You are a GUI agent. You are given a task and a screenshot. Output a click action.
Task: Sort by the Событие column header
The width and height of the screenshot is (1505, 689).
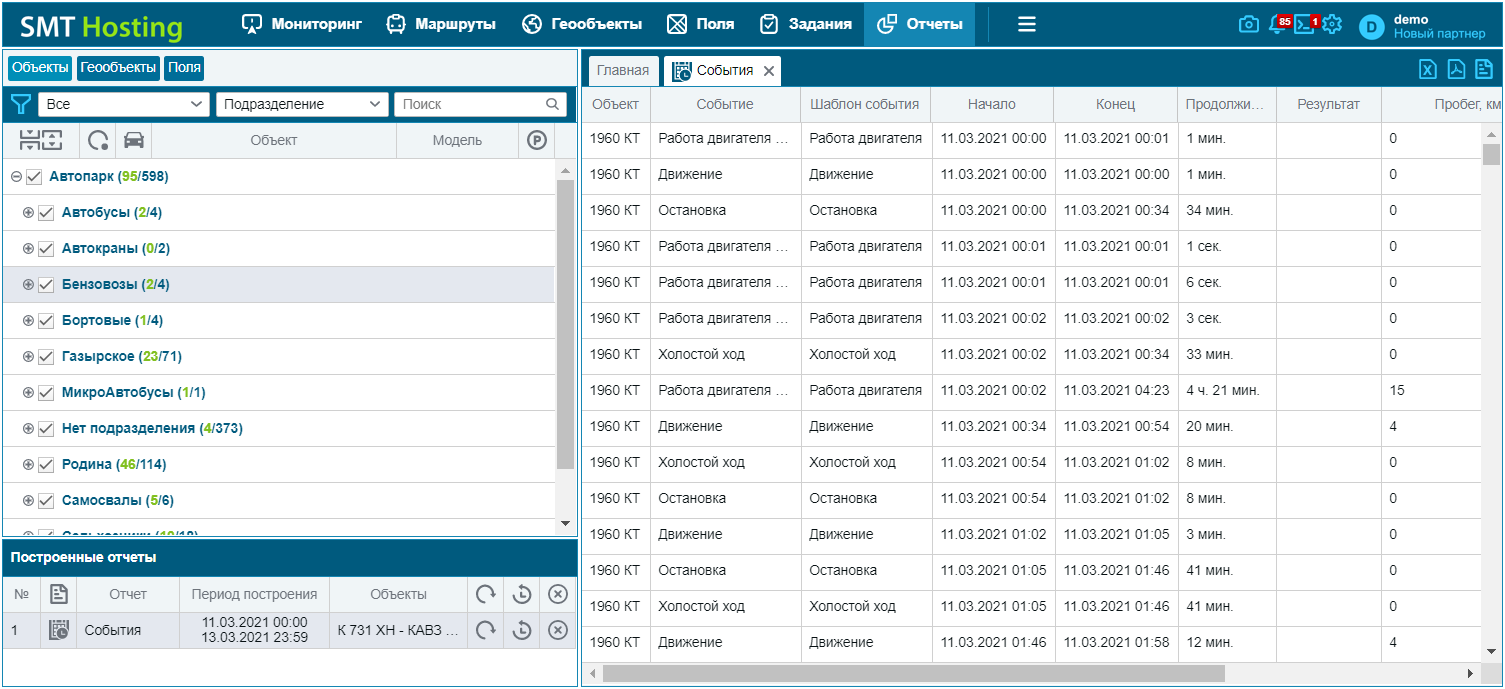pos(725,104)
